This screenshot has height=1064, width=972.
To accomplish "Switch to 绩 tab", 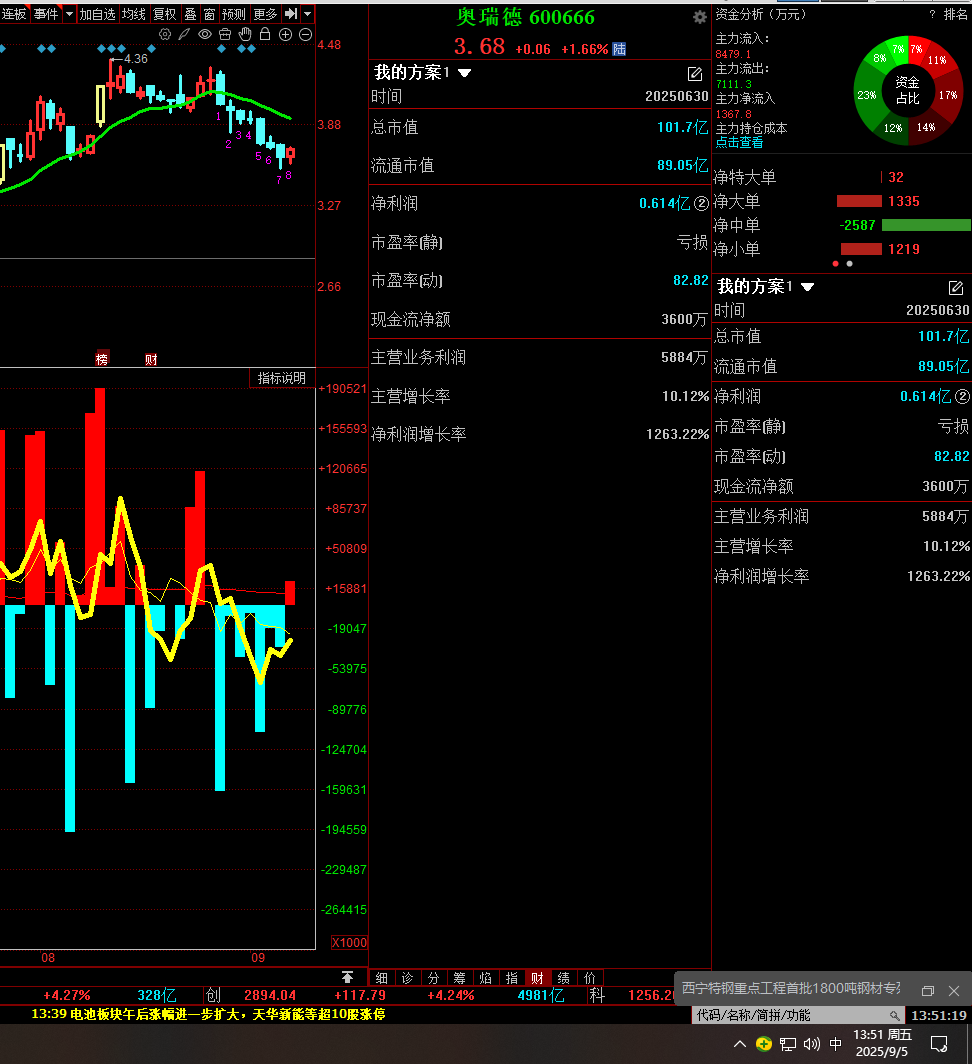I will [563, 978].
